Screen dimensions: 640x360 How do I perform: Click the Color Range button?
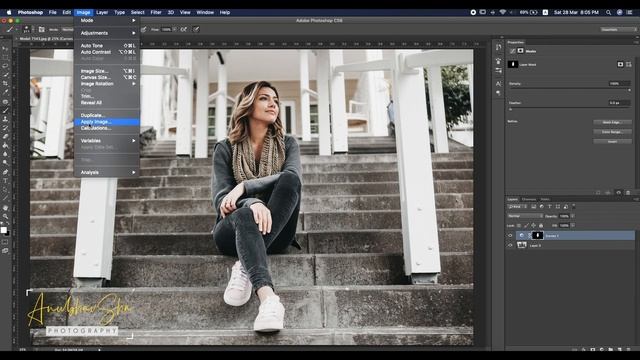tap(612, 132)
